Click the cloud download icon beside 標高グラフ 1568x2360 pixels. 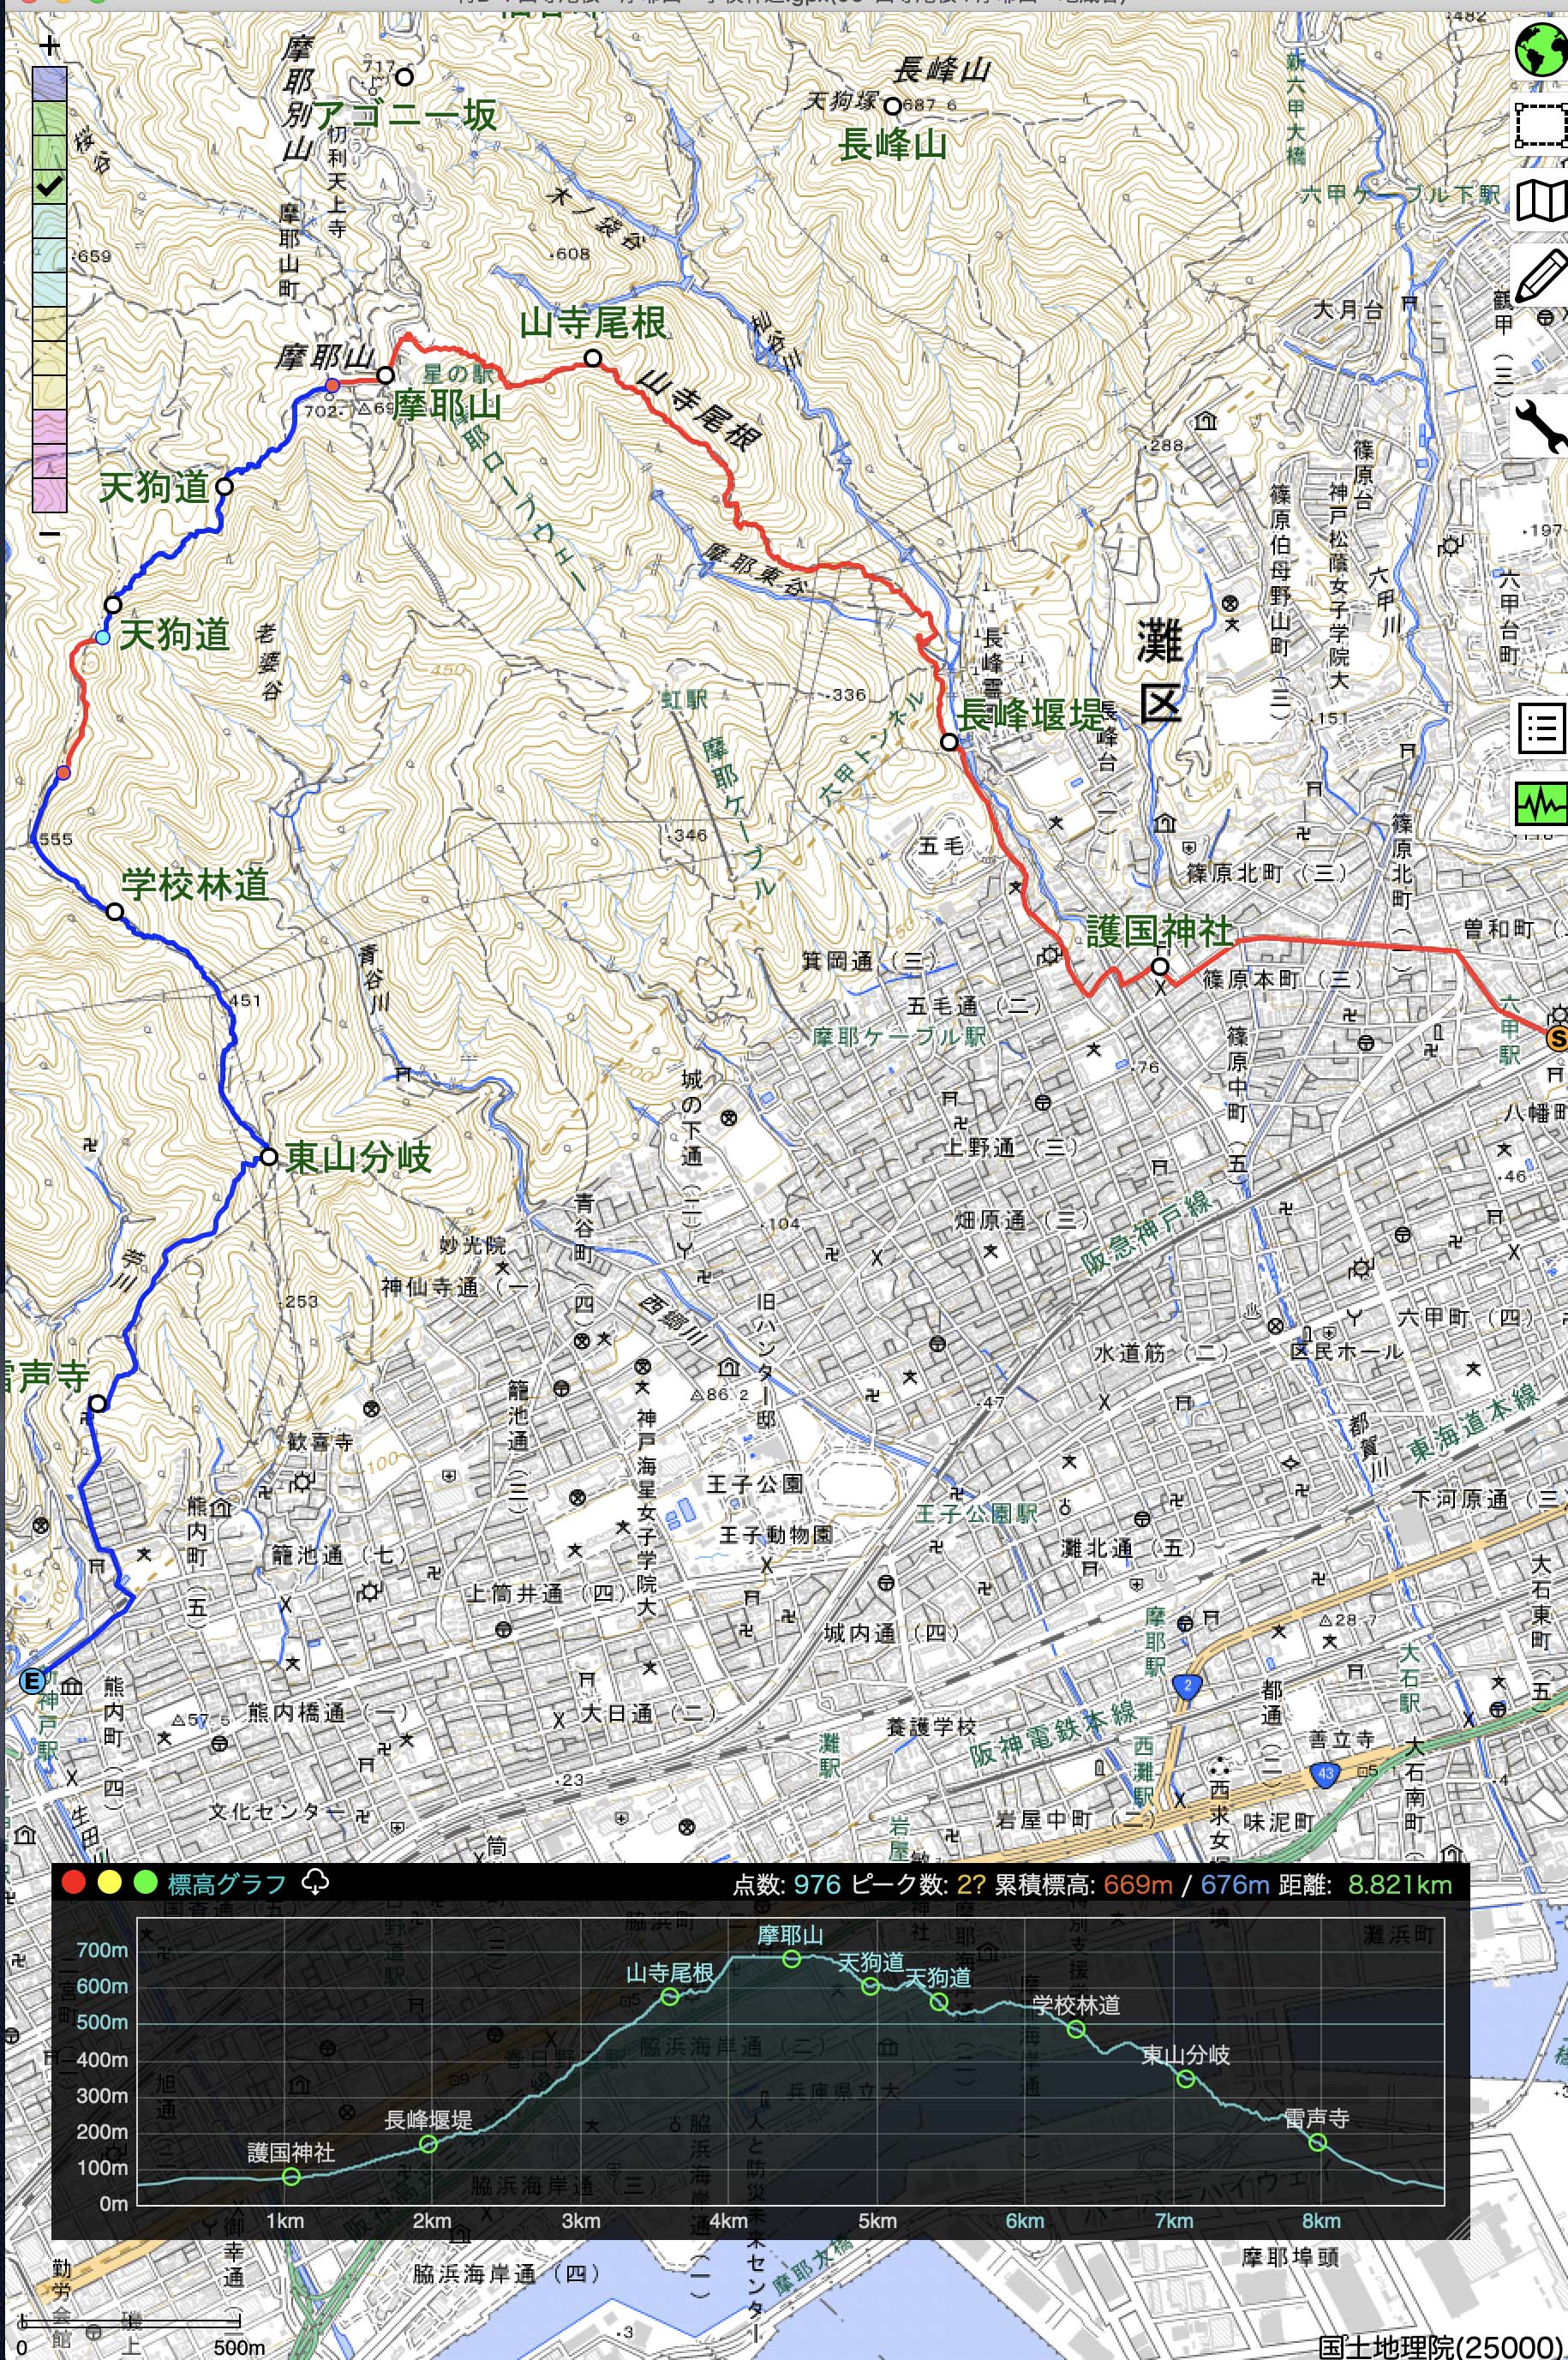315,1882
